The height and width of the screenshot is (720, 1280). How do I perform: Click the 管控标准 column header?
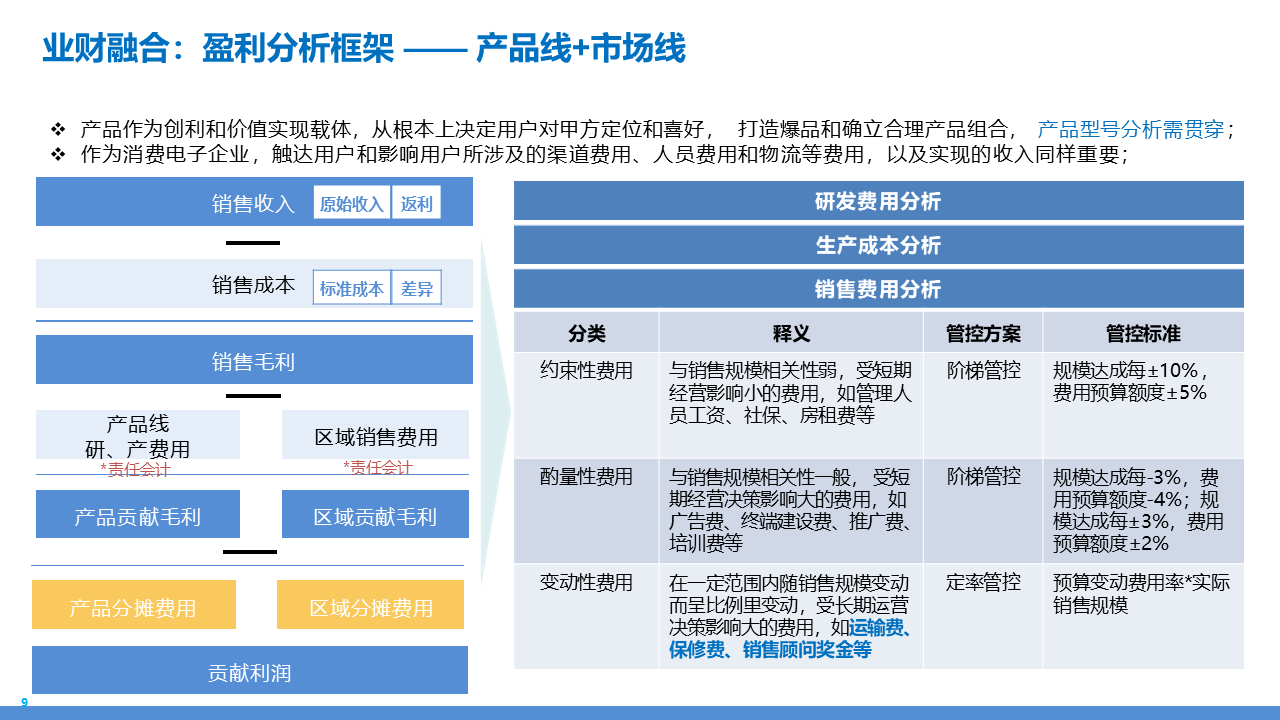pos(1143,332)
